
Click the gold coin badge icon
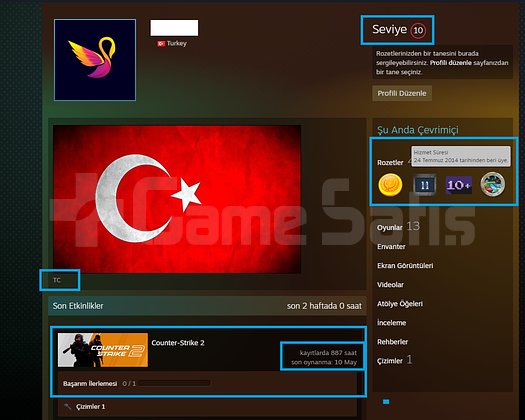[x=390, y=184]
